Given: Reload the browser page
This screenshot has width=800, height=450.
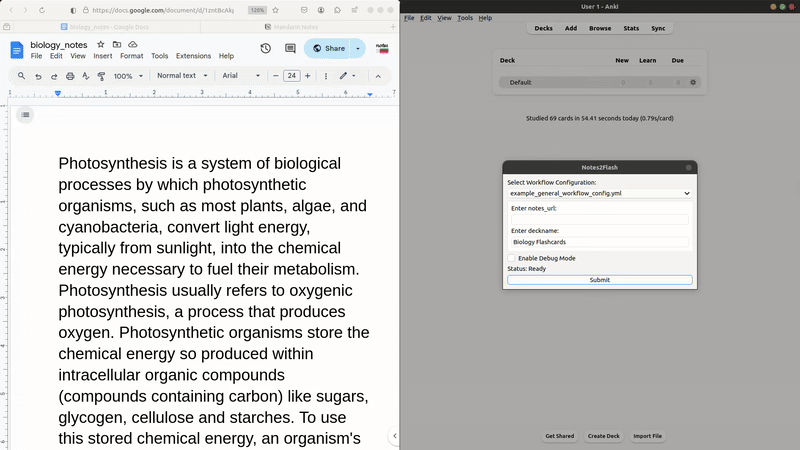Looking at the screenshot, I should (42, 10).
